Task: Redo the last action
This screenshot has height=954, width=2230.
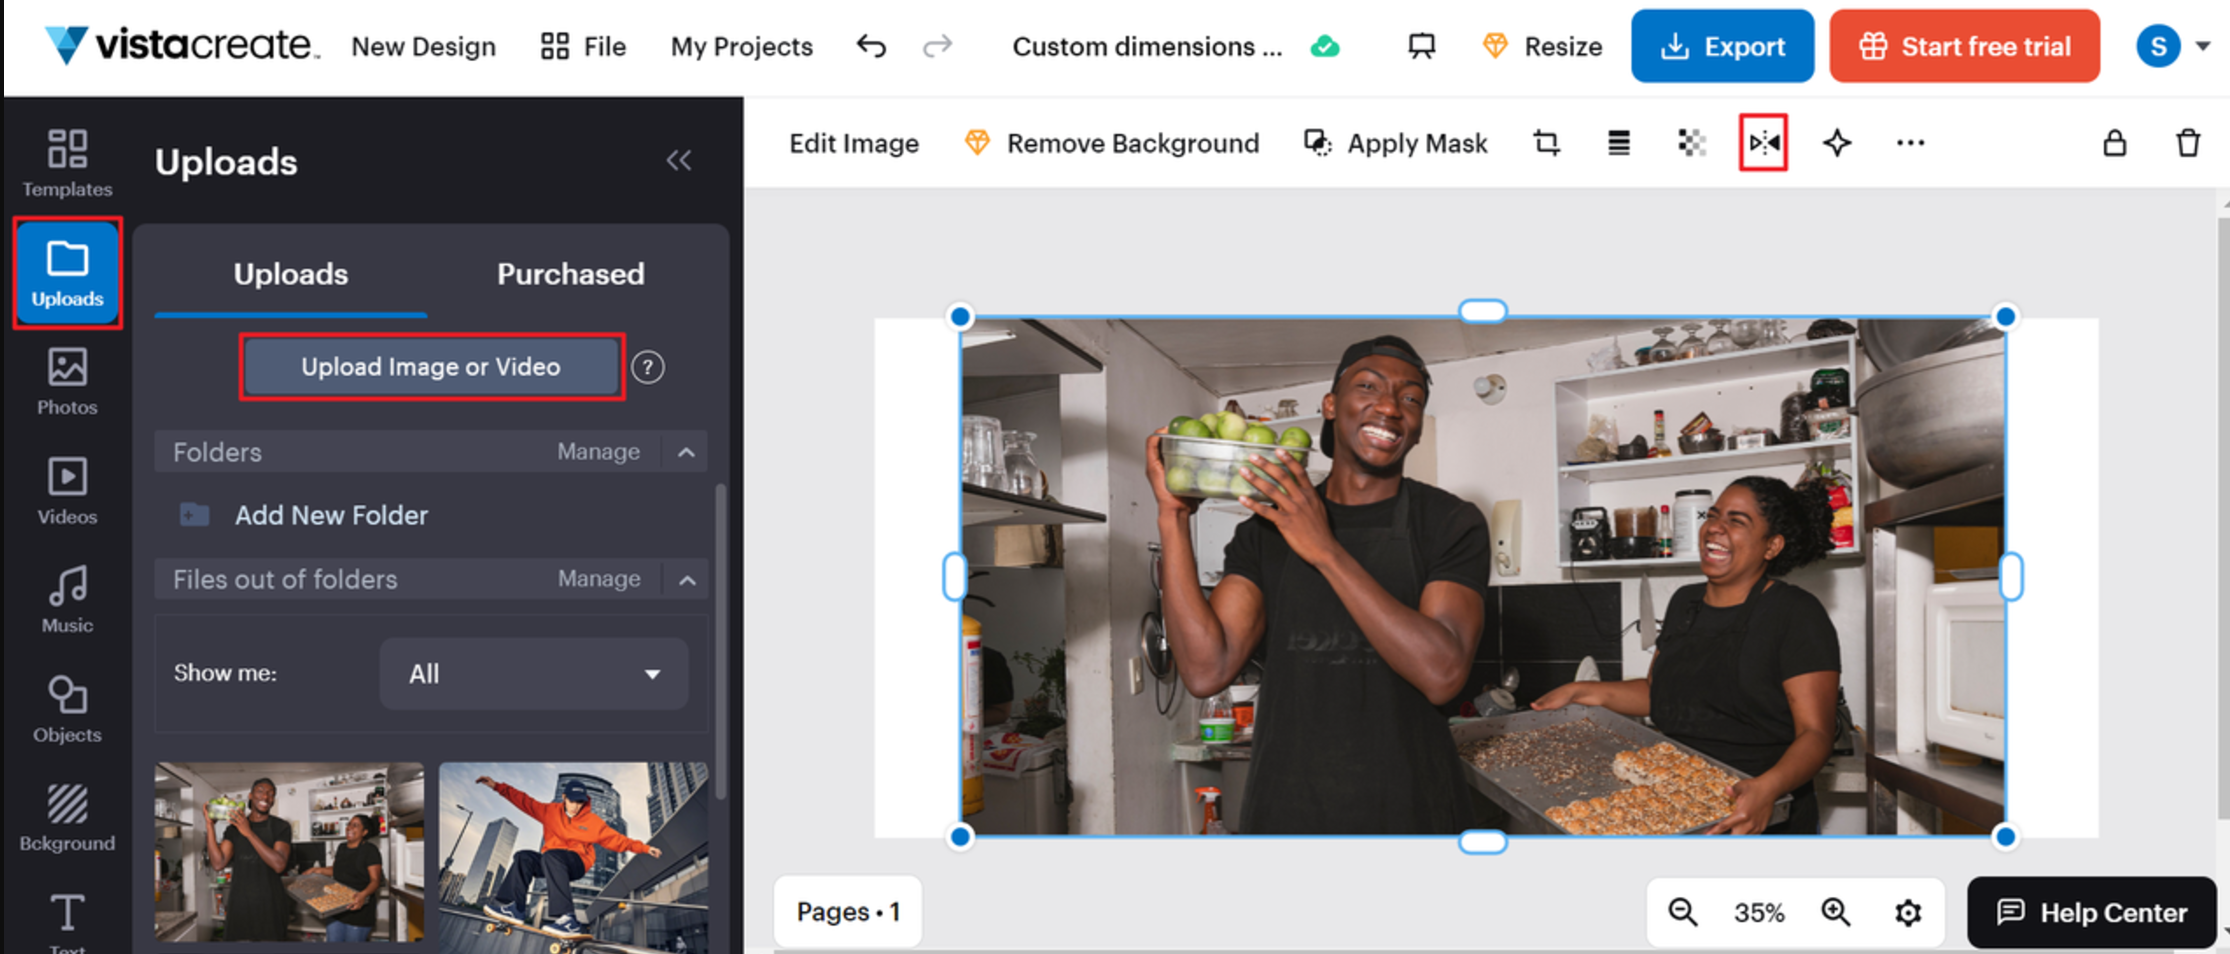Action: tap(937, 46)
